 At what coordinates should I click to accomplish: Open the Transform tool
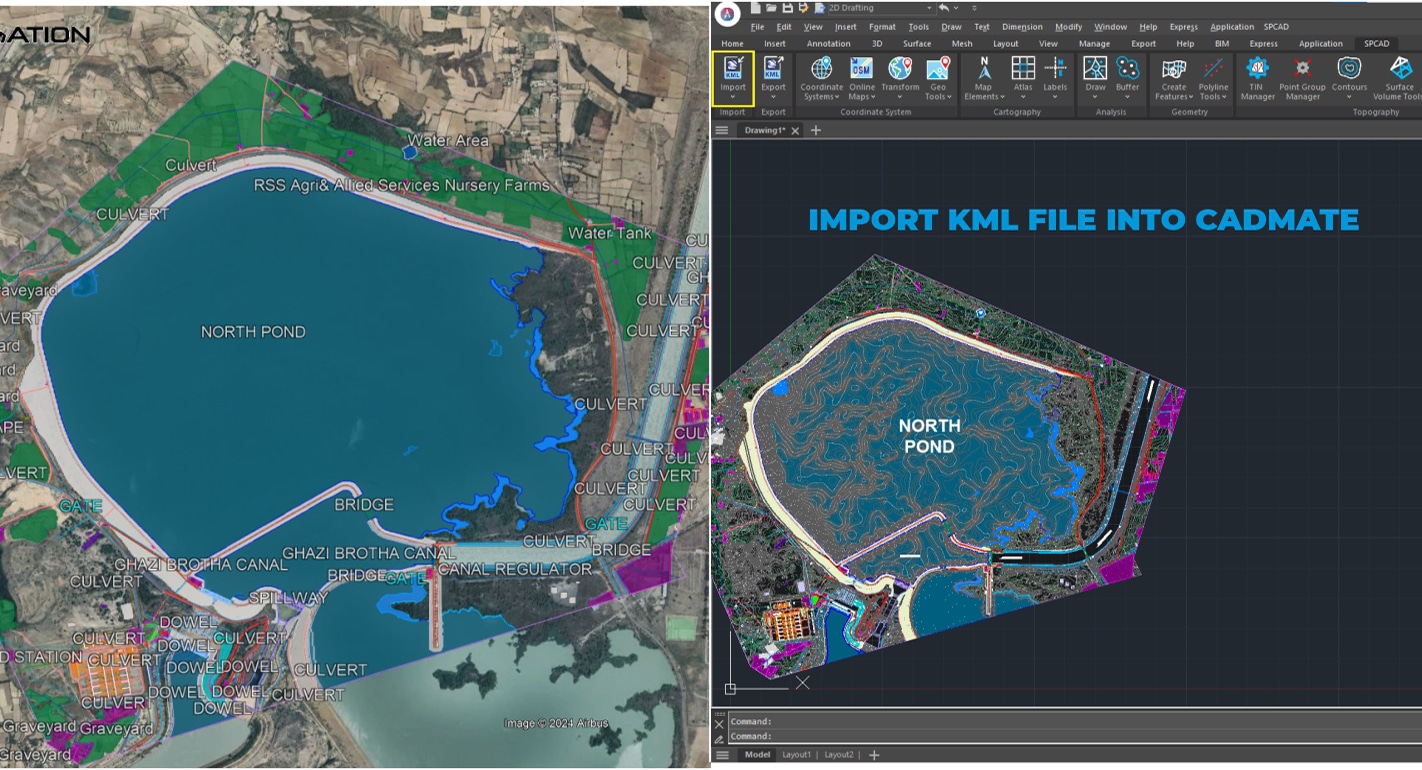900,69
